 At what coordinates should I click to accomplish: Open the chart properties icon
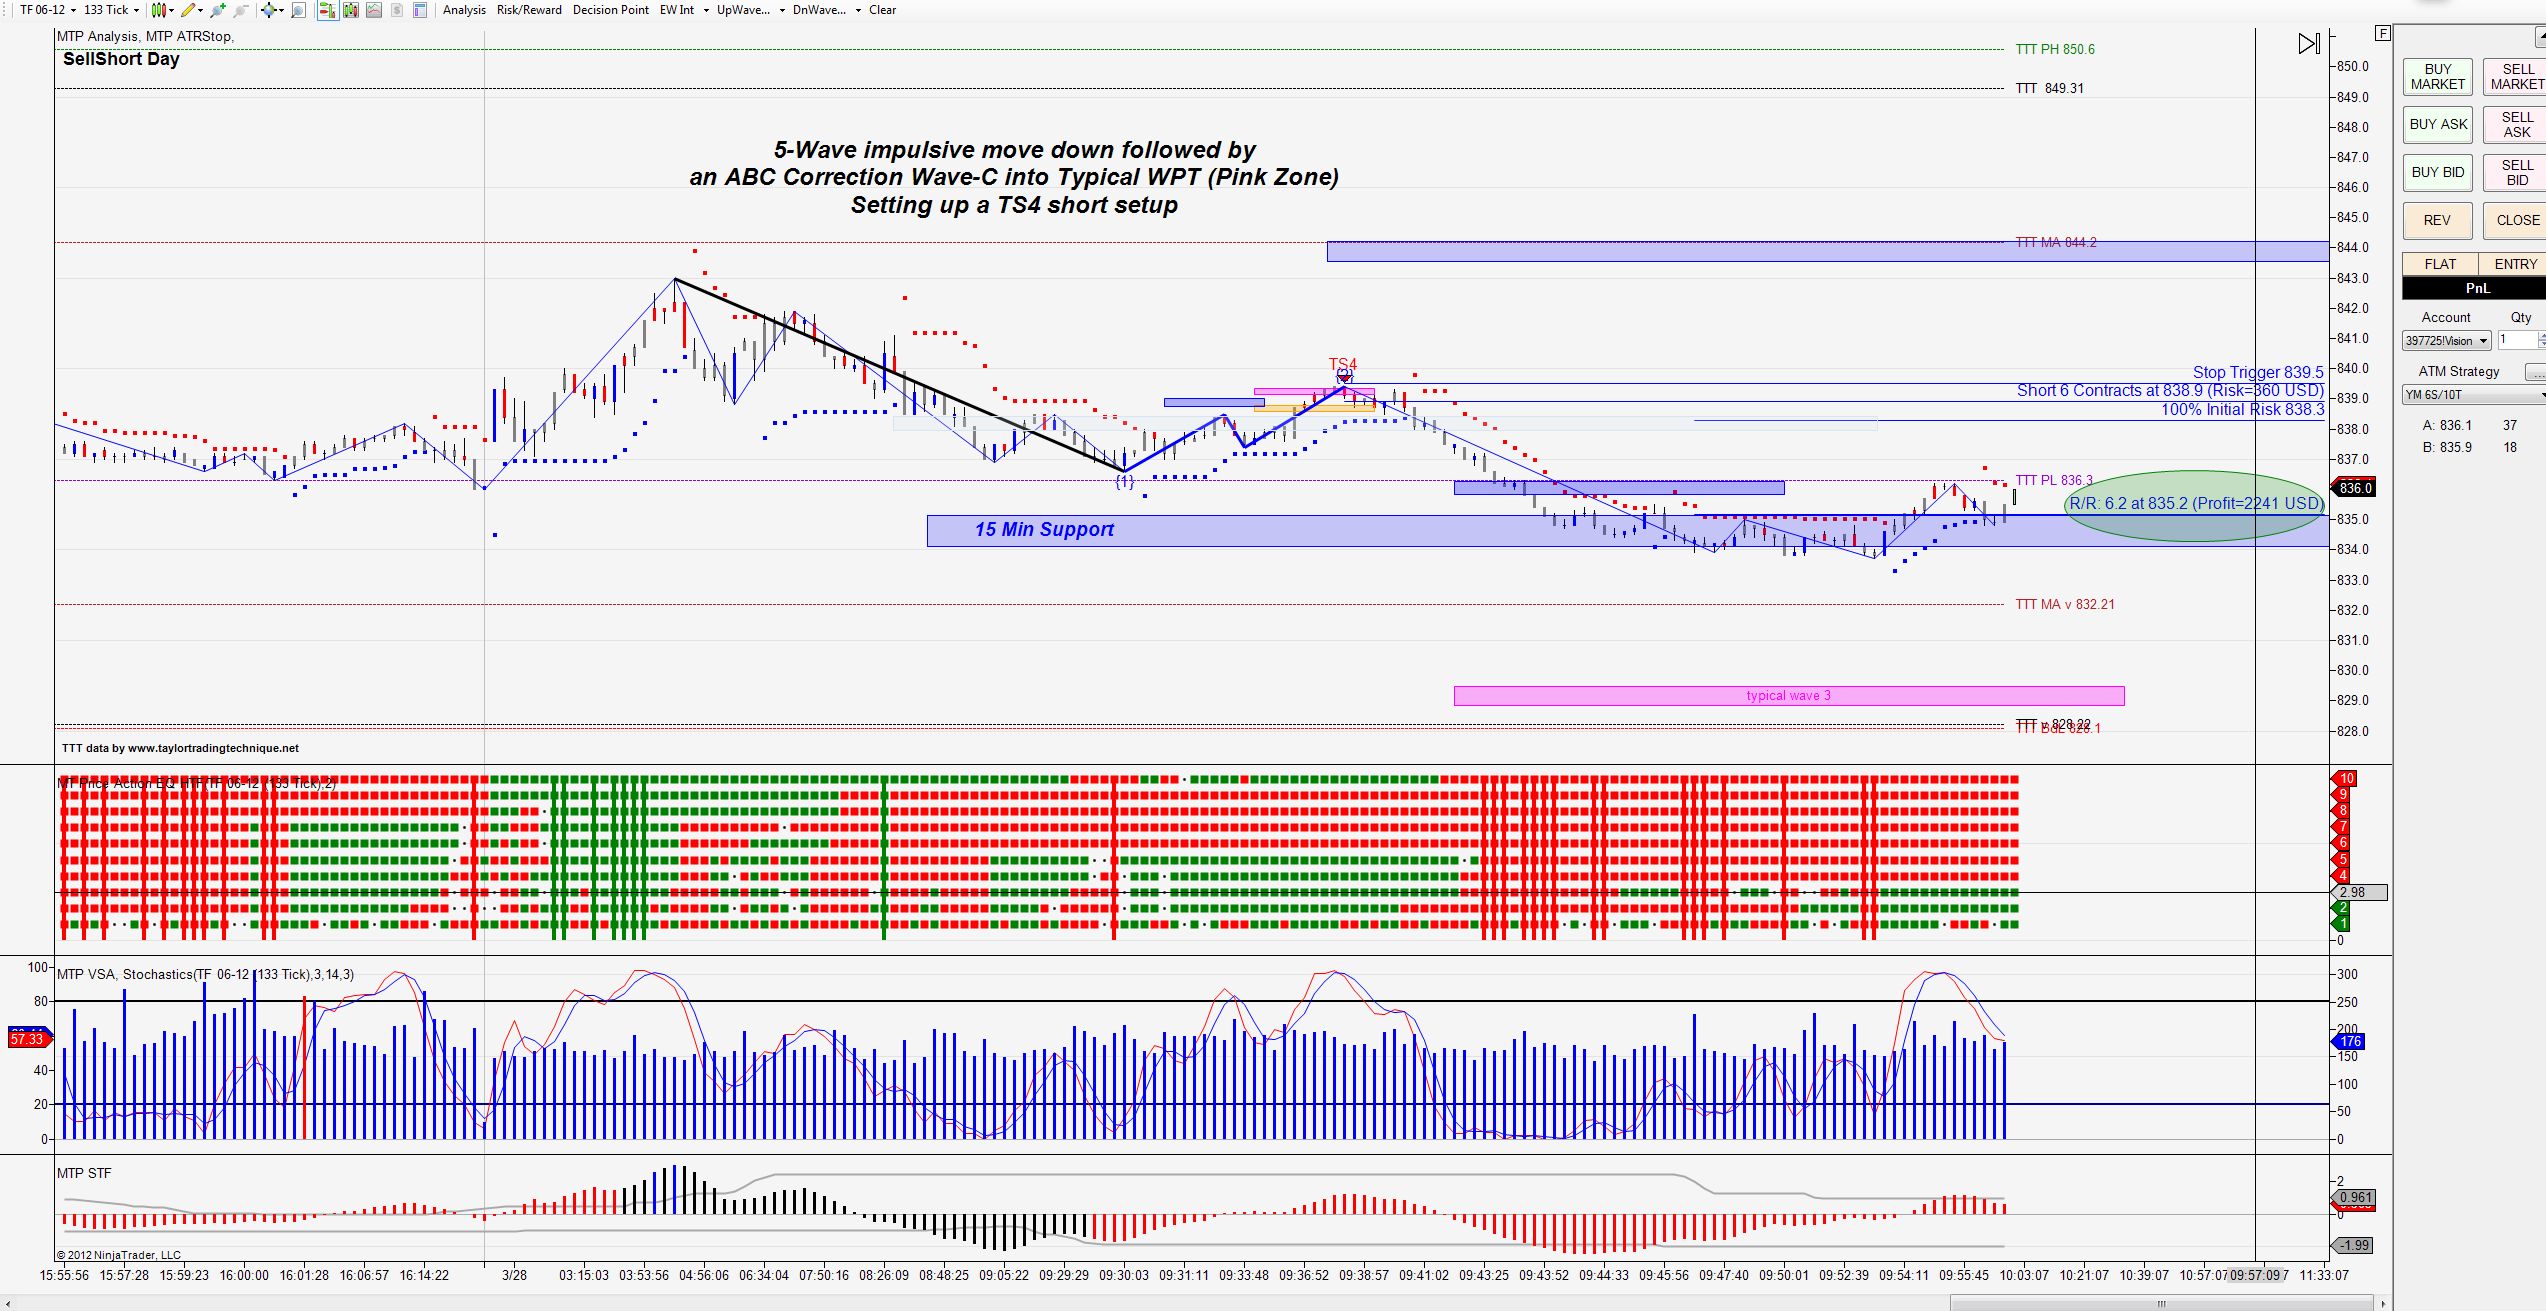point(420,10)
